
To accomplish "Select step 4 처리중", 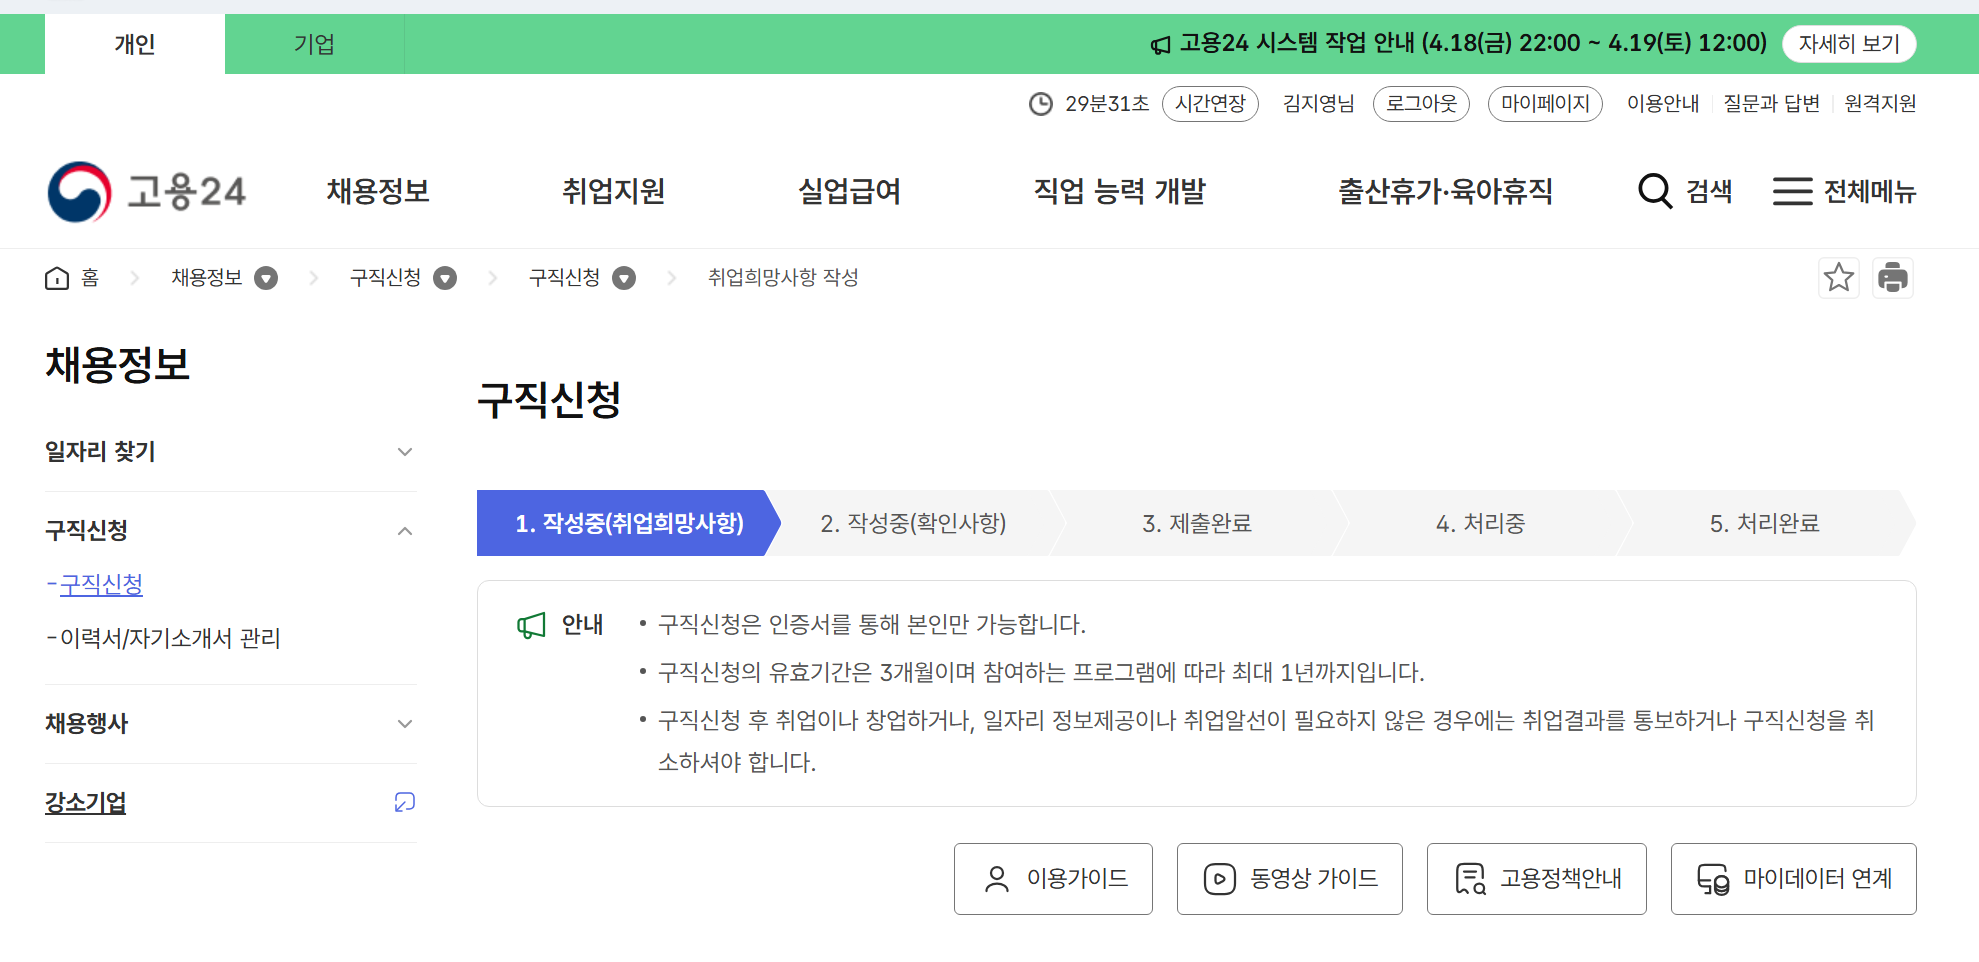I will click(x=1480, y=523).
